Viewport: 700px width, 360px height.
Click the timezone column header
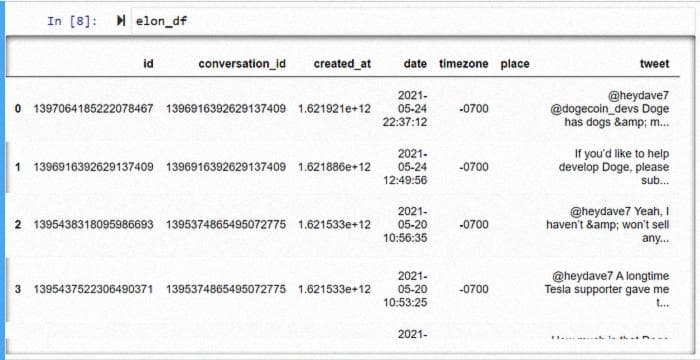463,64
